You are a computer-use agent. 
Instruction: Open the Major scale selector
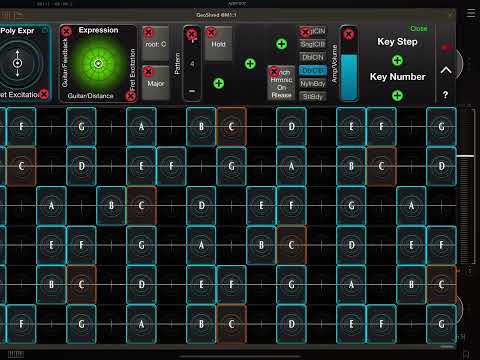tap(155, 83)
